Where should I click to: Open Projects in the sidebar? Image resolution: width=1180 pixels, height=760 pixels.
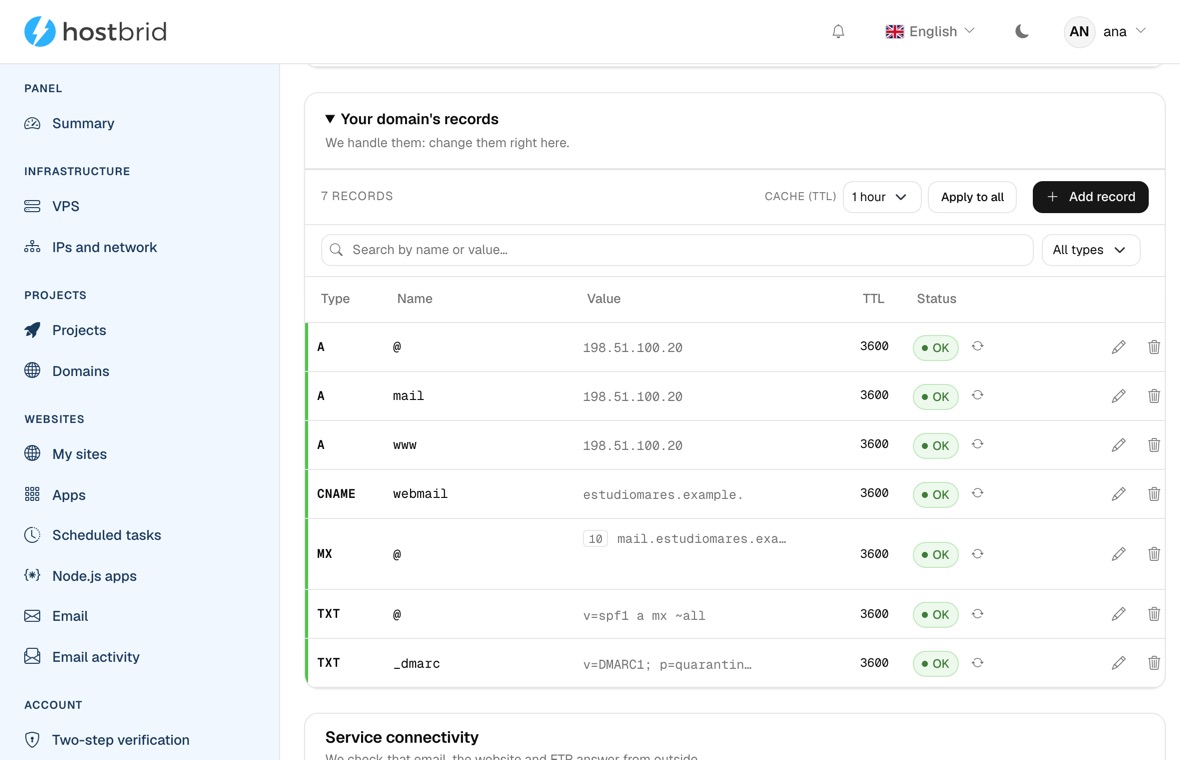pyautogui.click(x=79, y=330)
